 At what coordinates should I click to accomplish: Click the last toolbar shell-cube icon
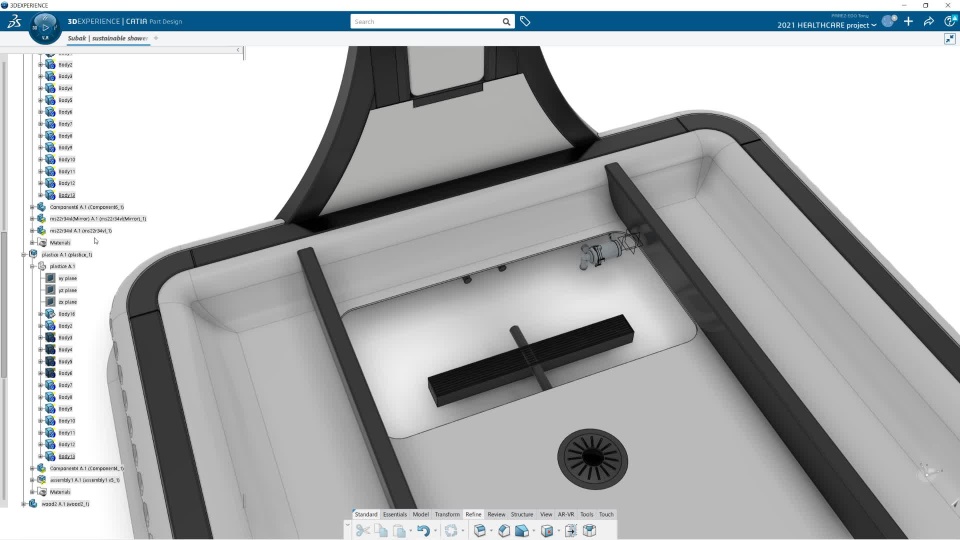pos(589,530)
